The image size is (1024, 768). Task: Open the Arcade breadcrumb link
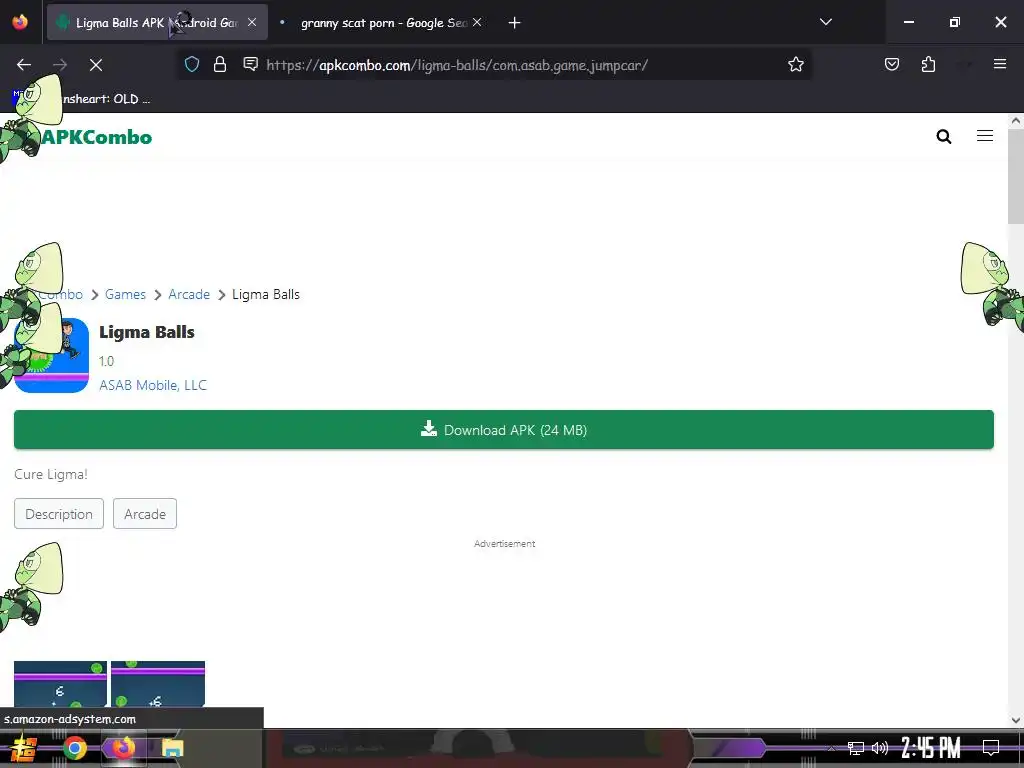click(x=189, y=295)
